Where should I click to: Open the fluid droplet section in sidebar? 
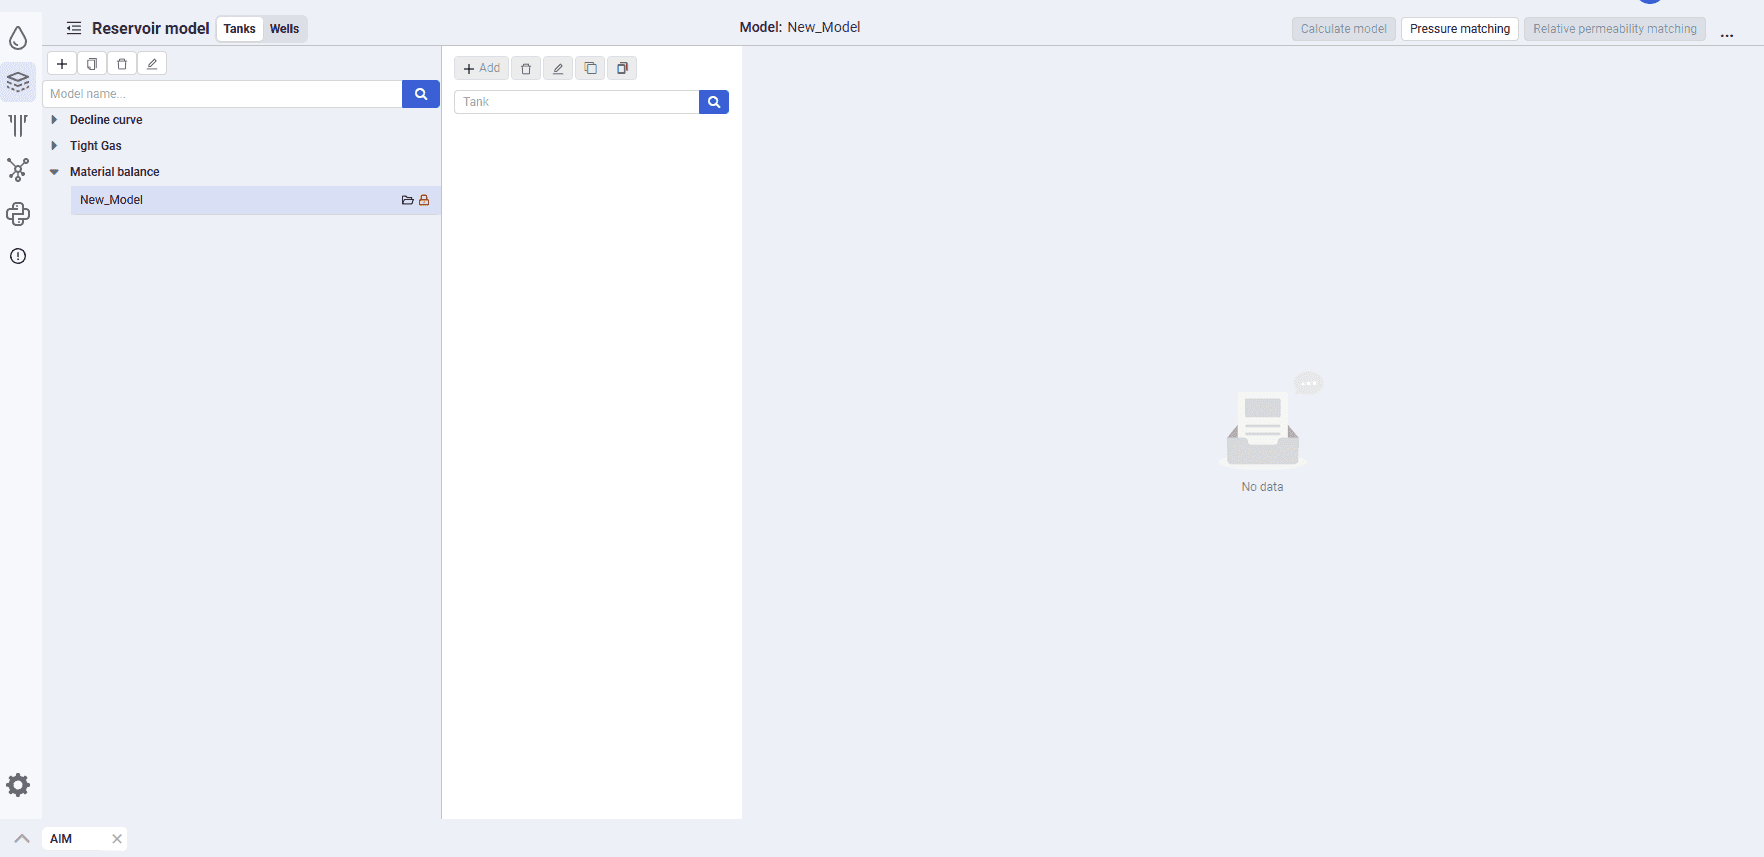click(x=18, y=38)
